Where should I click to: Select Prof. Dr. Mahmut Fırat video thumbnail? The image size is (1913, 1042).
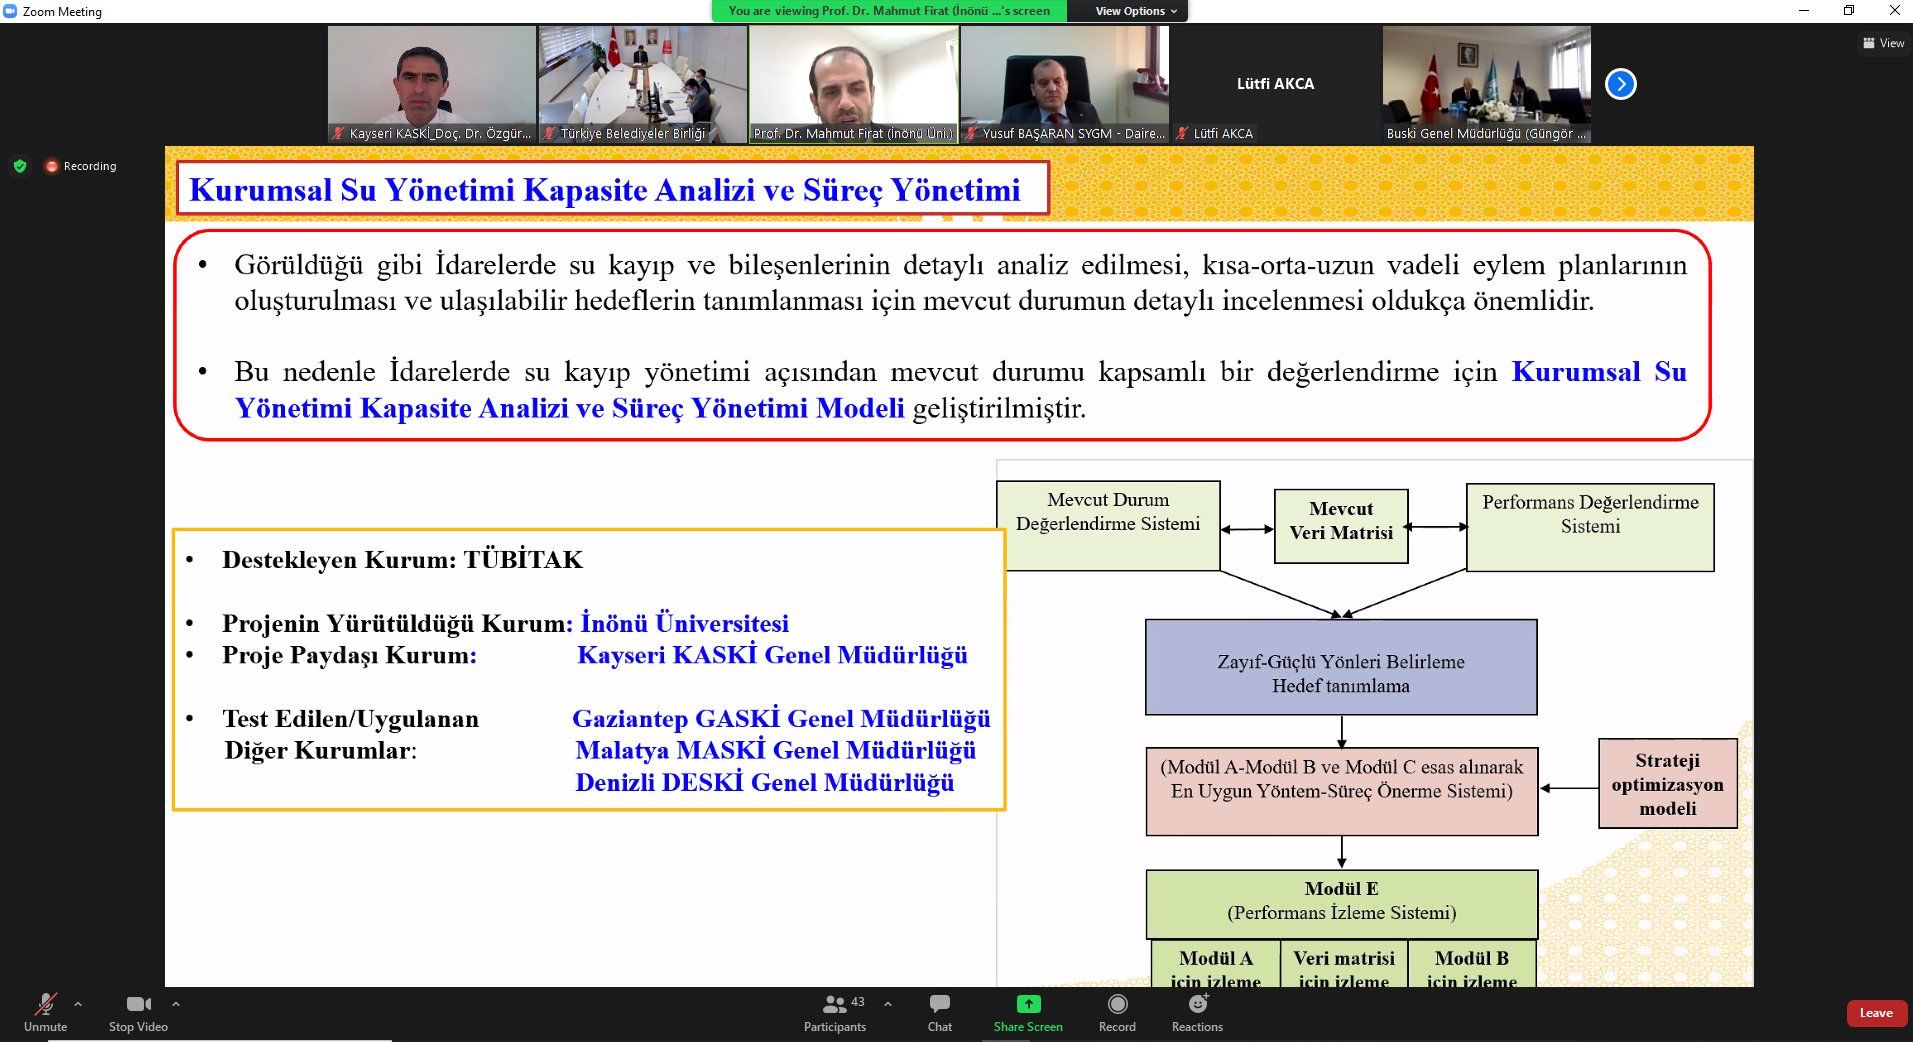[x=854, y=84]
